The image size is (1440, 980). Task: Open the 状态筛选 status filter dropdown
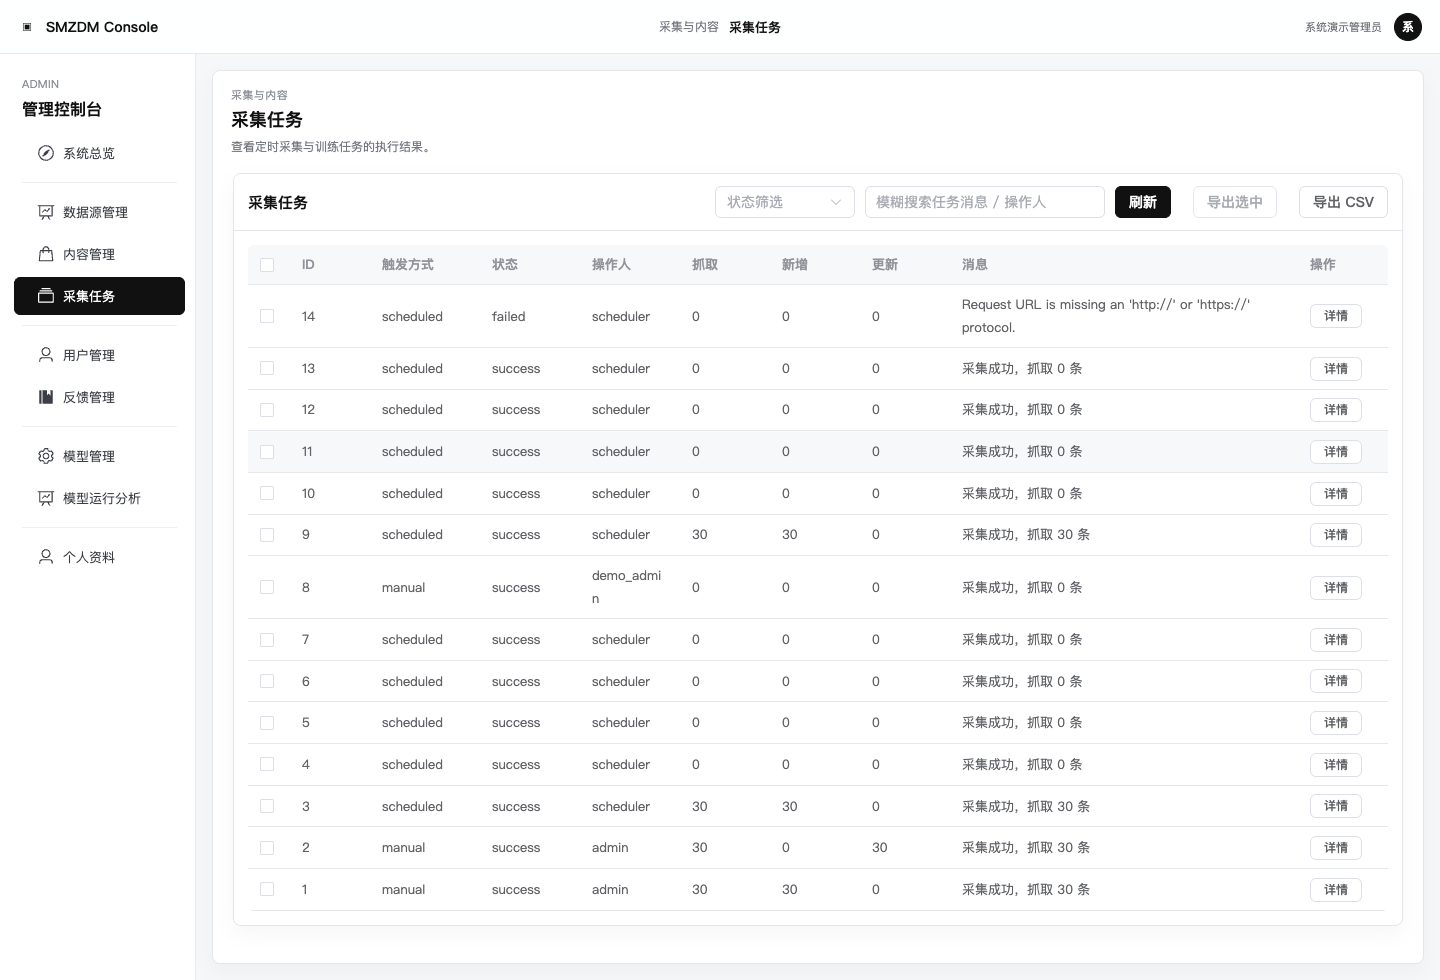click(x=785, y=202)
